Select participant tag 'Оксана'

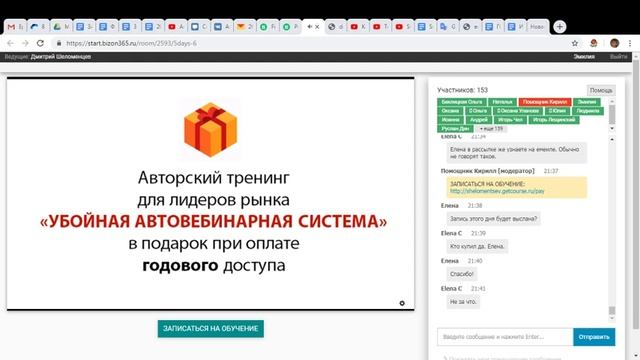(450, 111)
